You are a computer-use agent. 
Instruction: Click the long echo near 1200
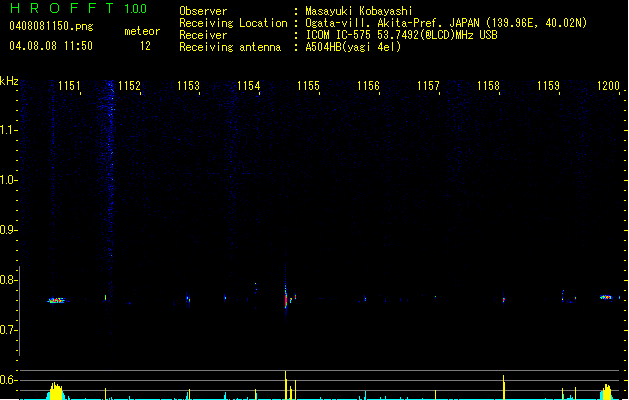606,297
